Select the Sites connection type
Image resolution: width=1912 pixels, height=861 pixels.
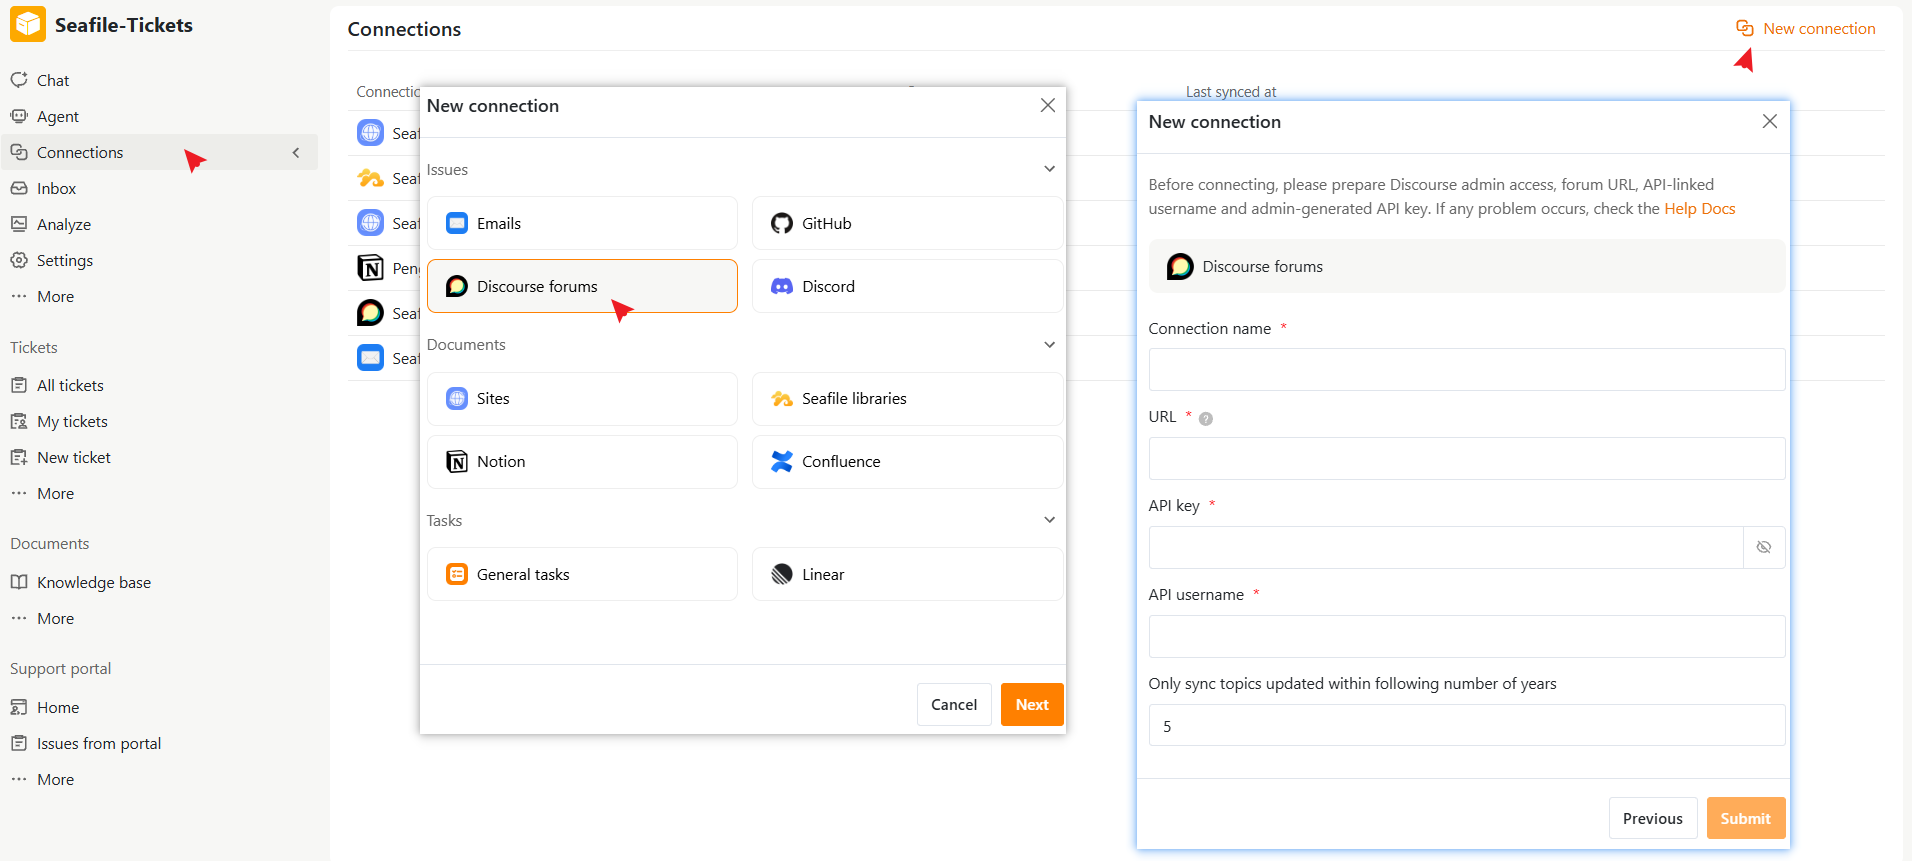[582, 398]
